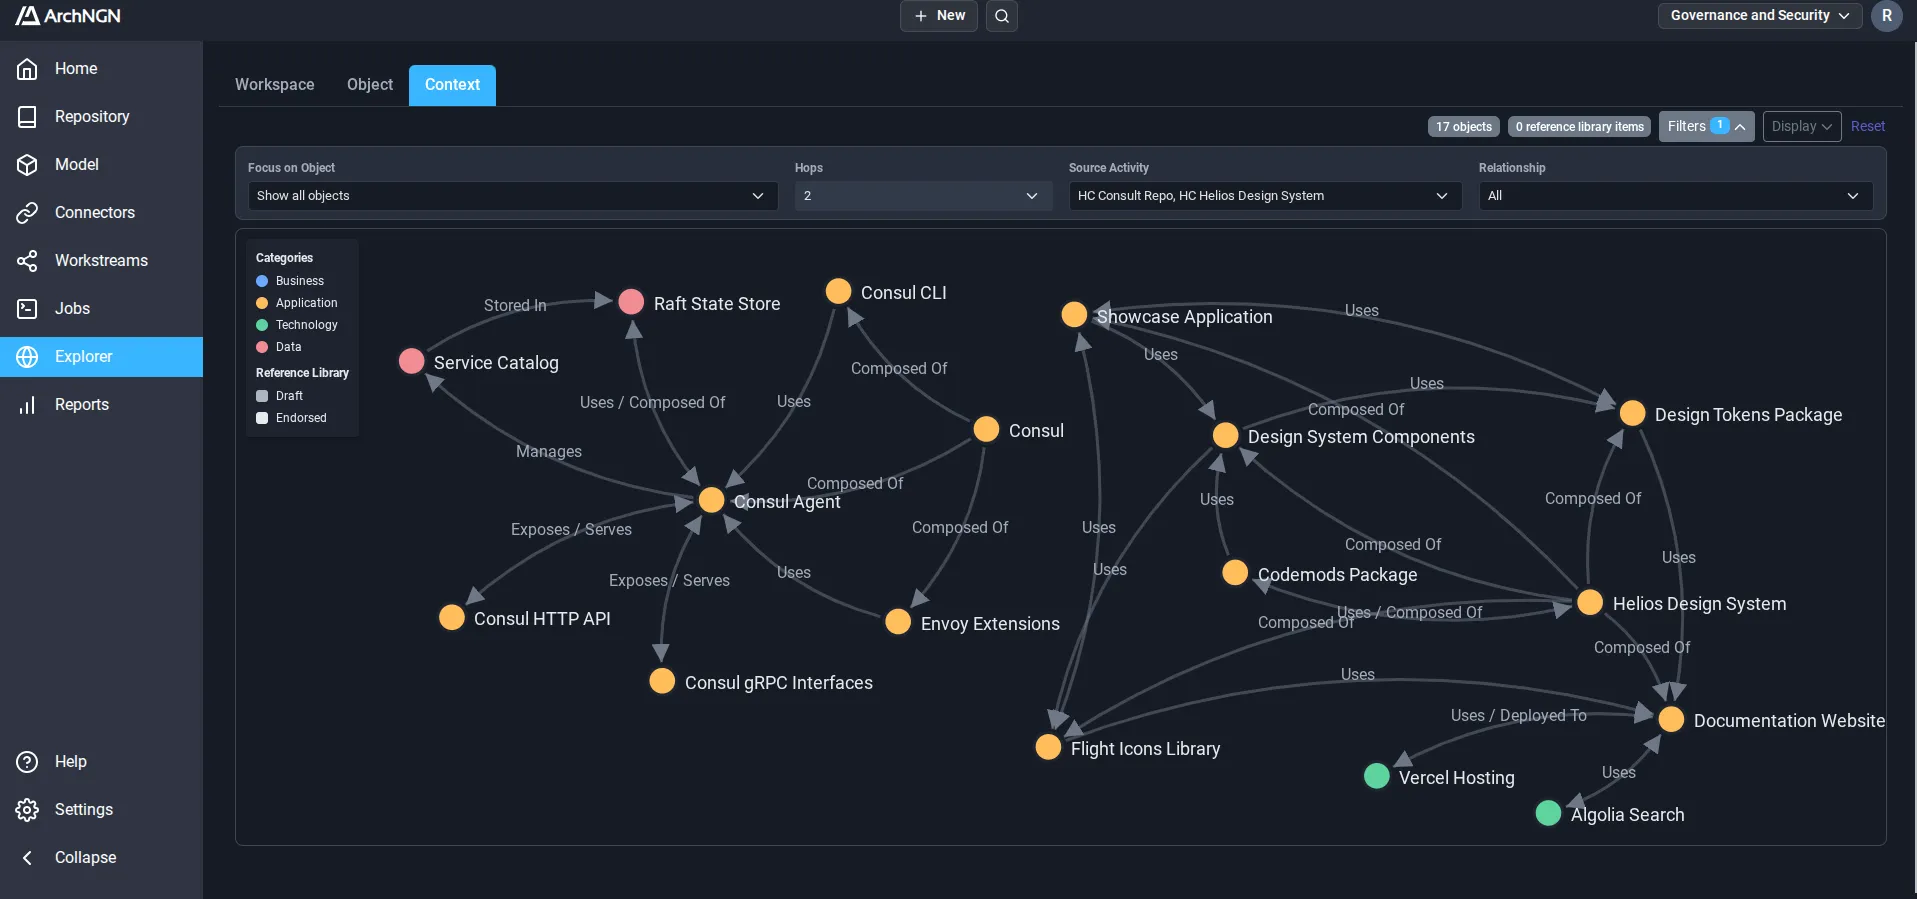
Task: Open Home from the sidebar
Action: (101, 69)
